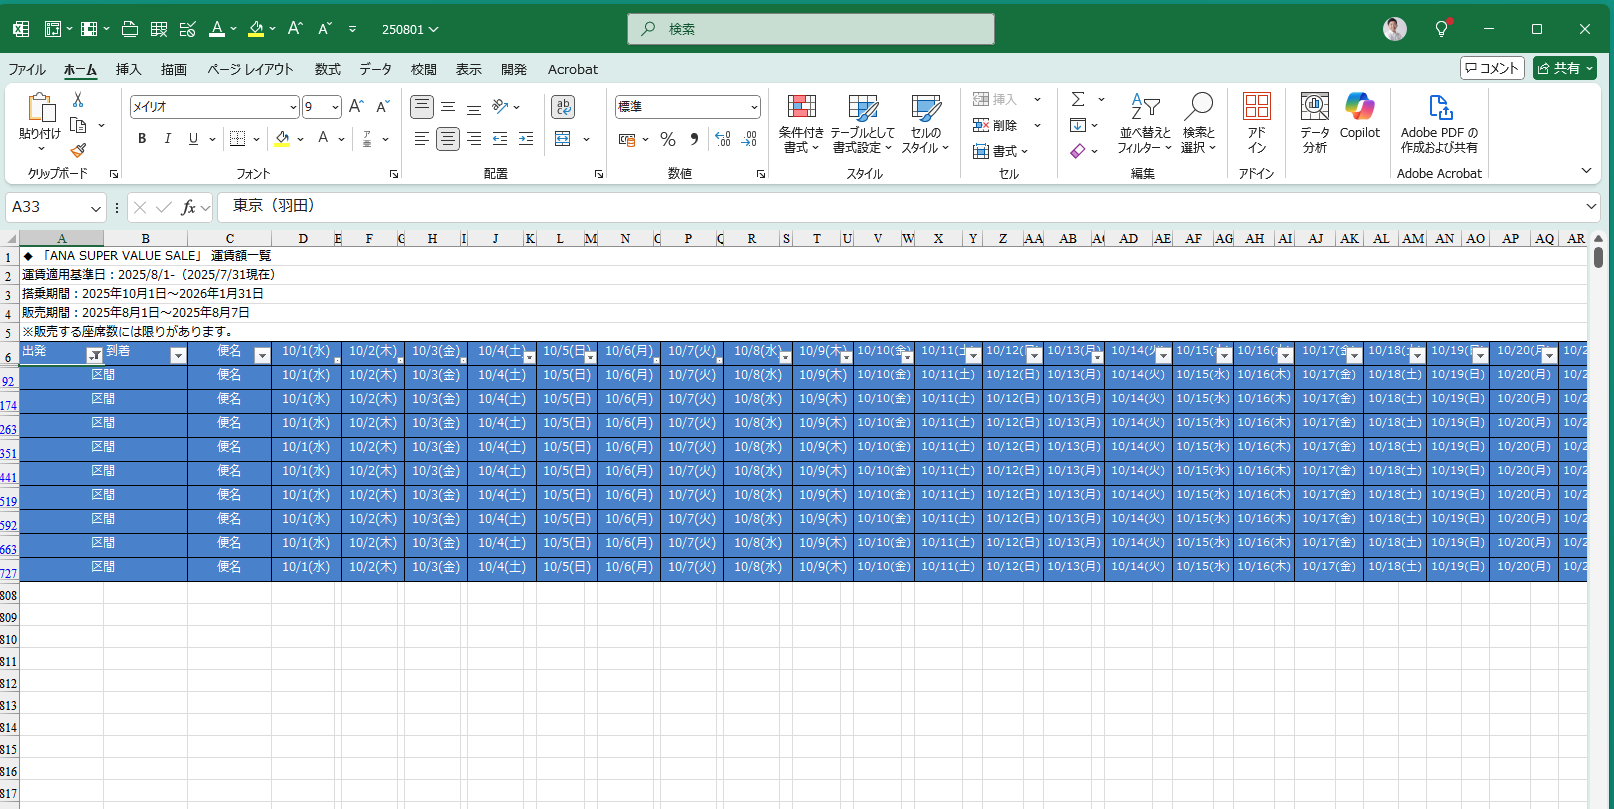Click the Merge and Center icon
The width and height of the screenshot is (1614, 809).
click(x=563, y=139)
